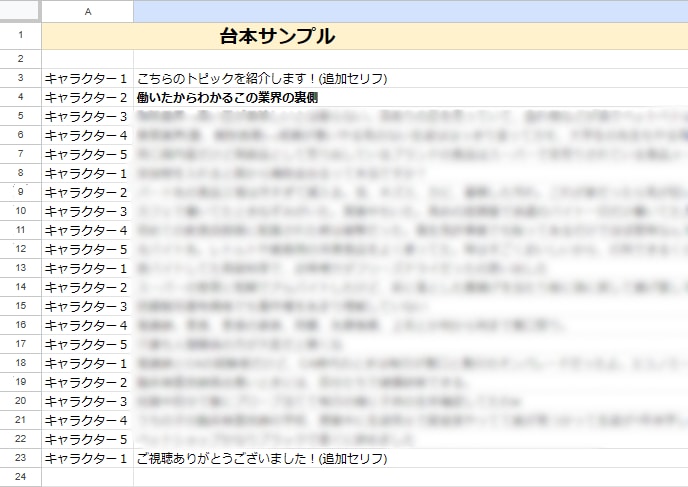Click キャラクター２ cell in row 14
The width and height of the screenshot is (688, 487).
click(88, 287)
